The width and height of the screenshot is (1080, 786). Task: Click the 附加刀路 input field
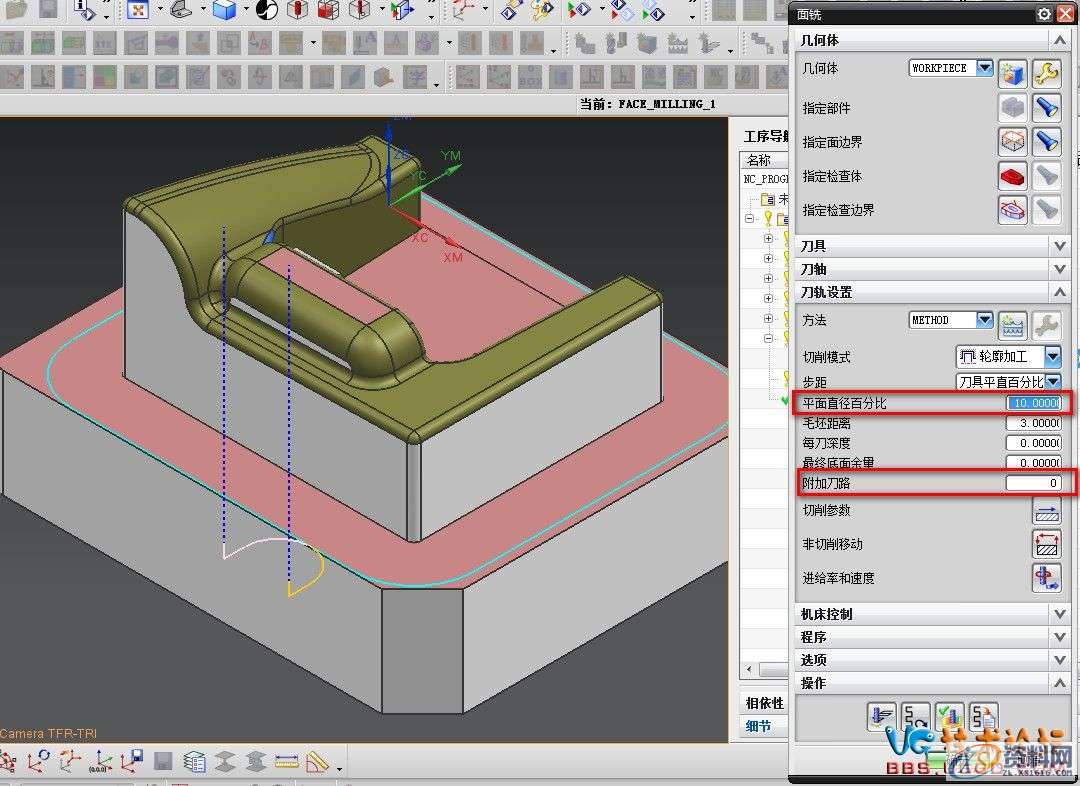click(x=1033, y=483)
